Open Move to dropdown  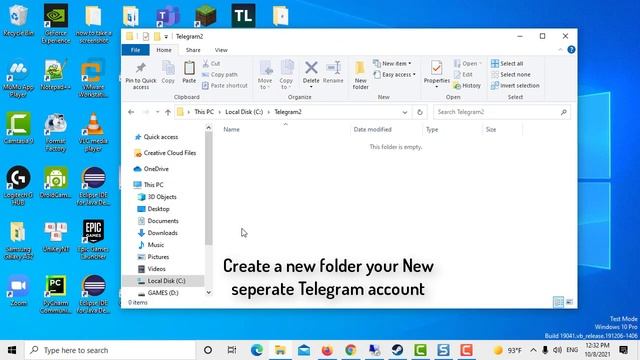[x=265, y=75]
